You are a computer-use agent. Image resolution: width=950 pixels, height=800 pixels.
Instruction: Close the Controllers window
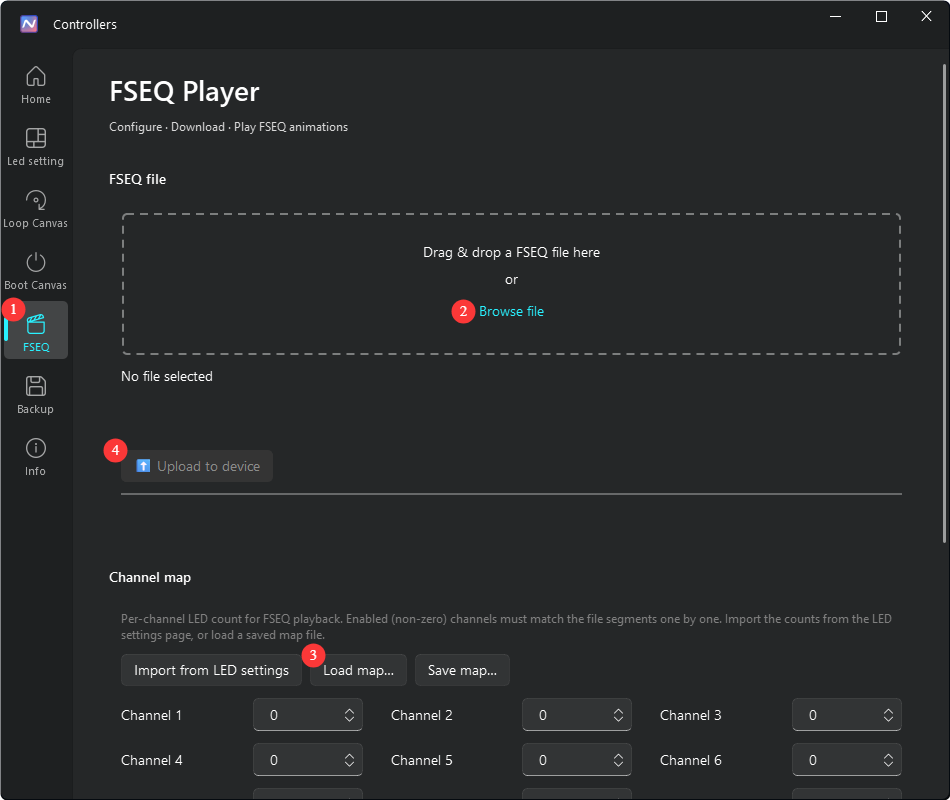click(x=926, y=16)
